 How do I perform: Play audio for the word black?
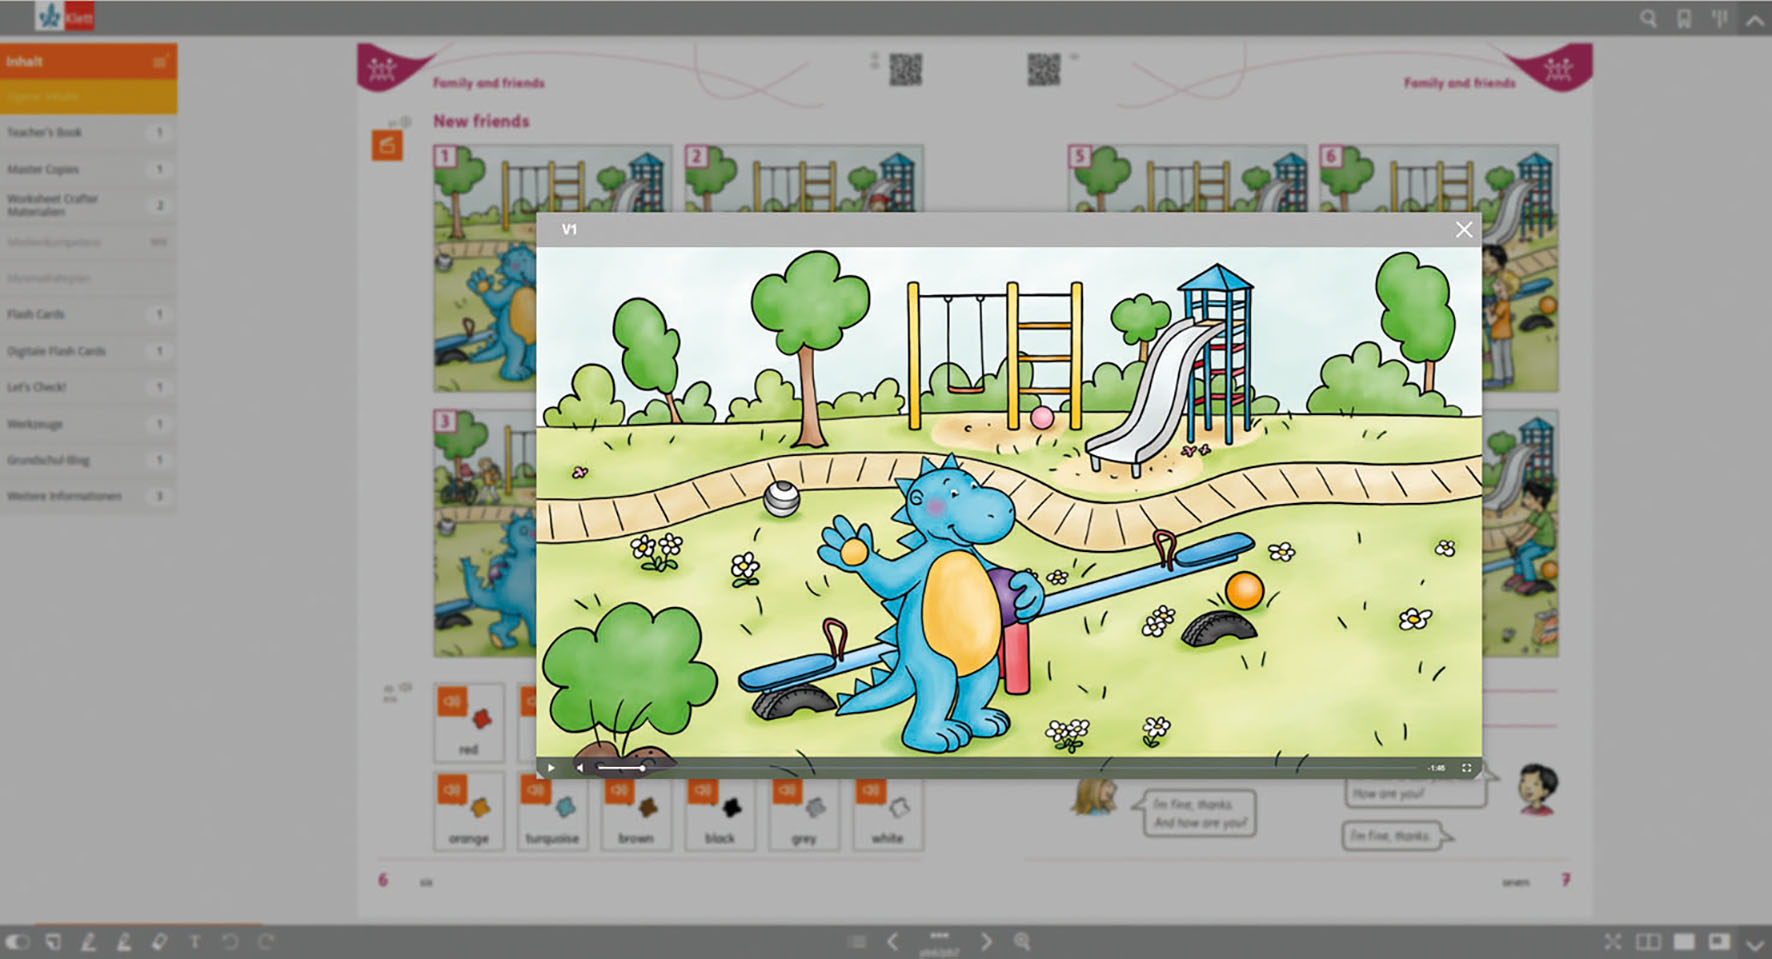coord(704,790)
